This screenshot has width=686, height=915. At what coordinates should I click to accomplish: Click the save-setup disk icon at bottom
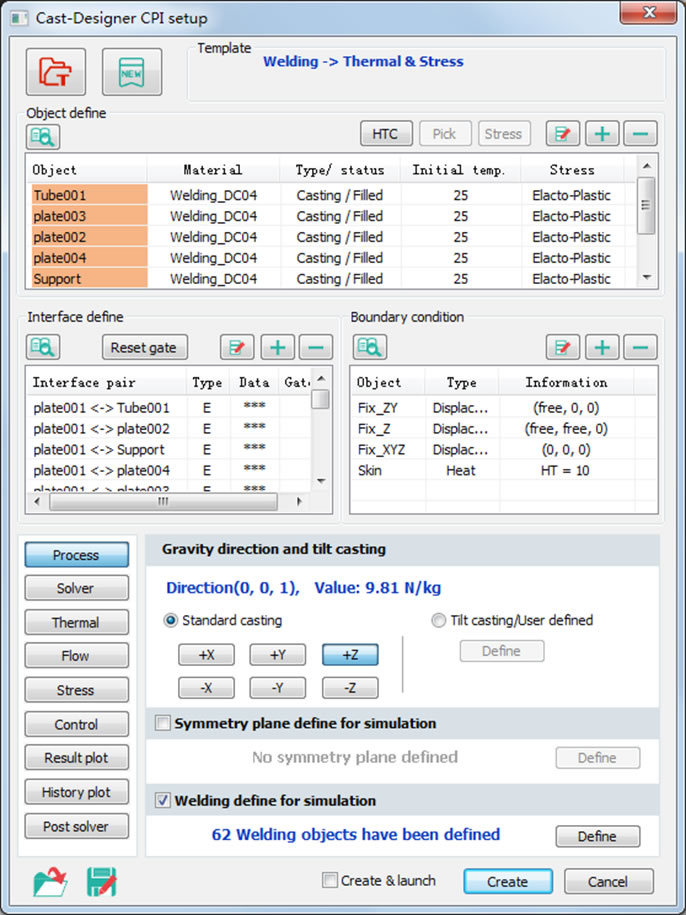(x=102, y=881)
